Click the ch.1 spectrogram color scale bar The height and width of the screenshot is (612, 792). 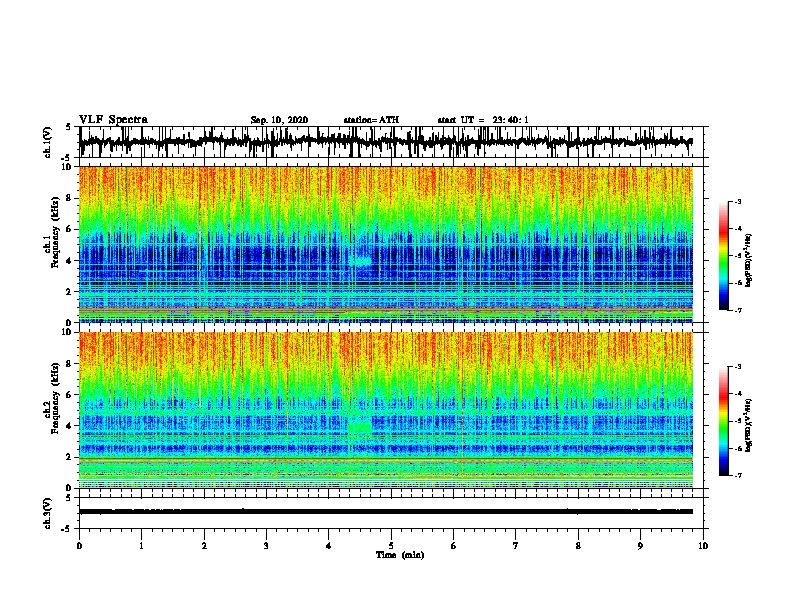(x=723, y=256)
